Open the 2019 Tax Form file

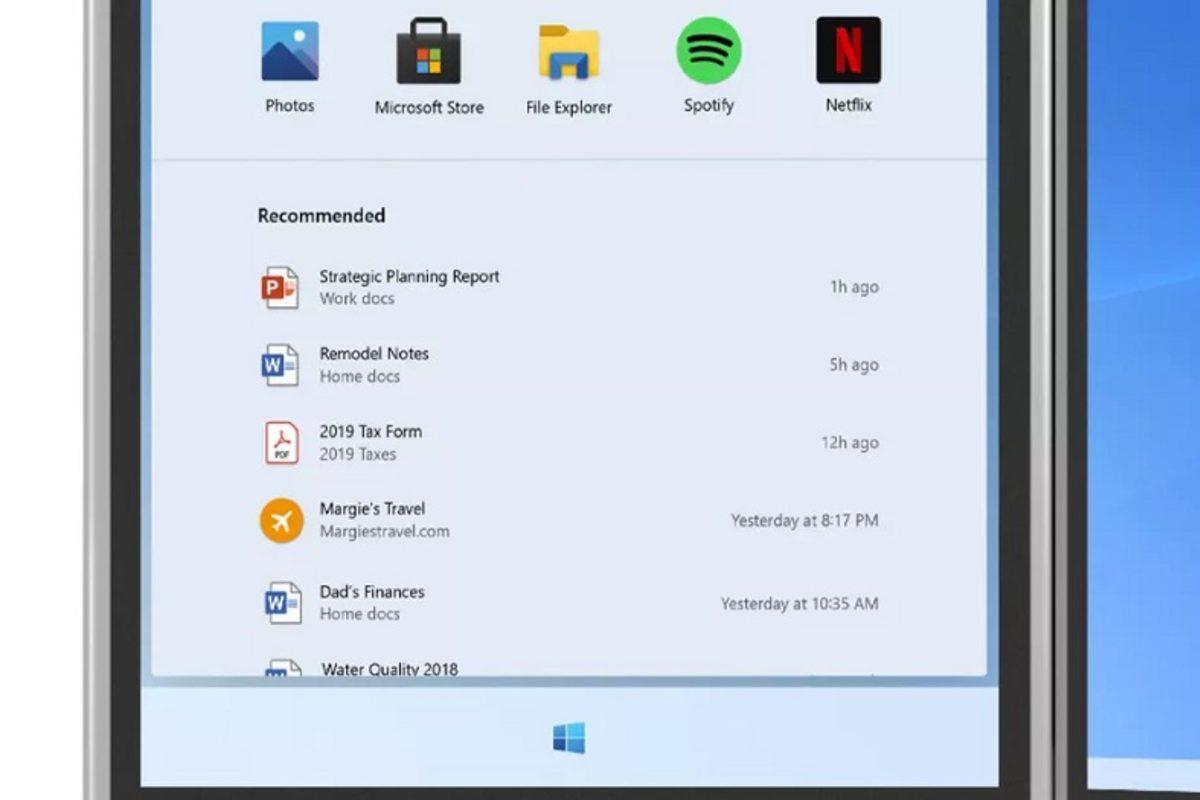click(x=370, y=431)
